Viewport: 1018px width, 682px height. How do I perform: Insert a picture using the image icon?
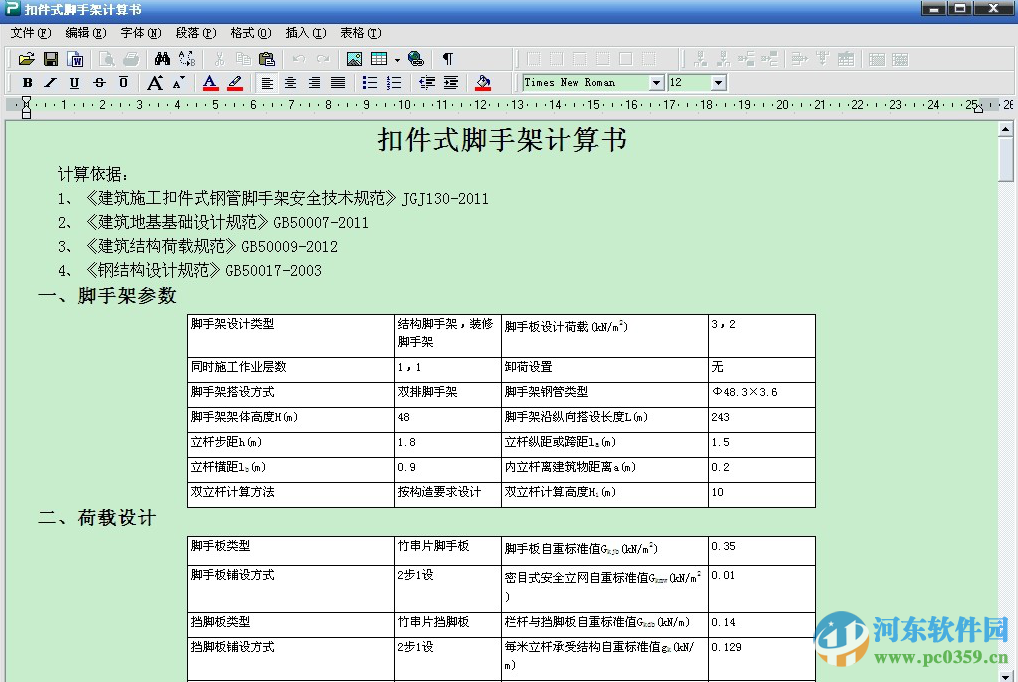pyautogui.click(x=352, y=58)
